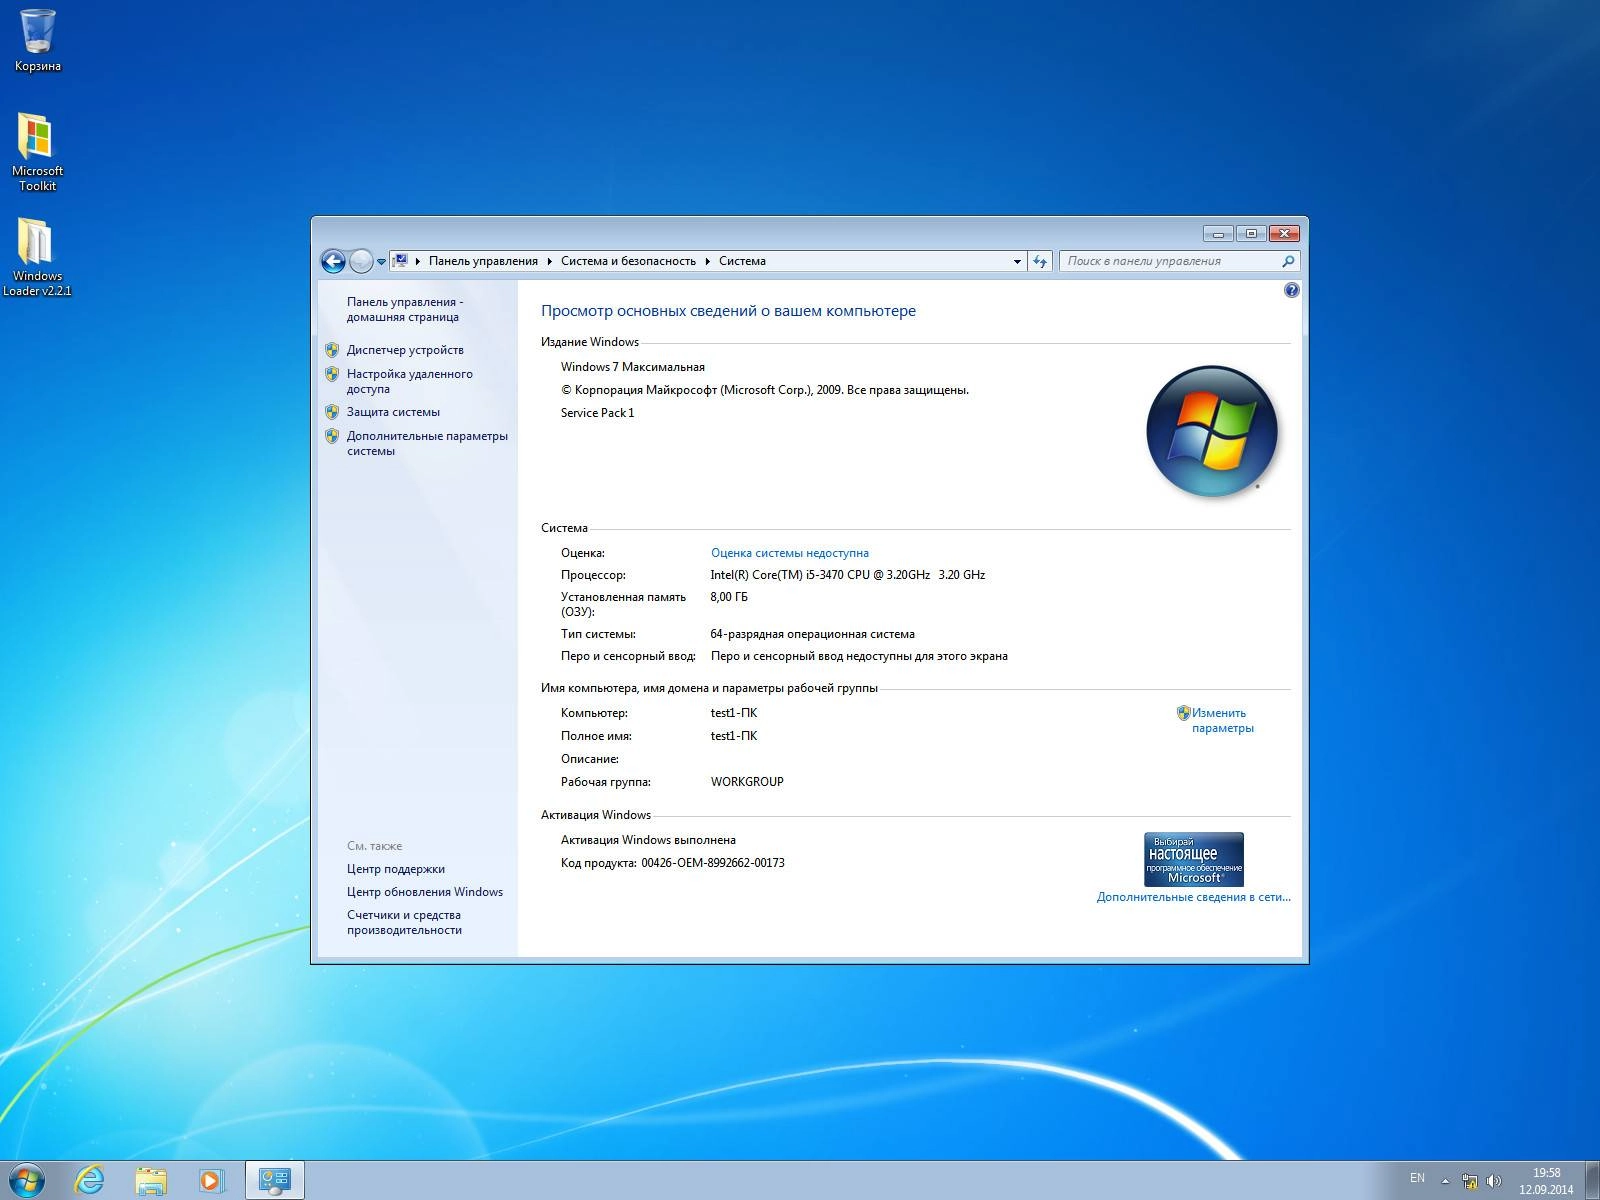The height and width of the screenshot is (1200, 1600).
Task: Open the Оценка системы недоступна link
Action: pyautogui.click(x=790, y=552)
